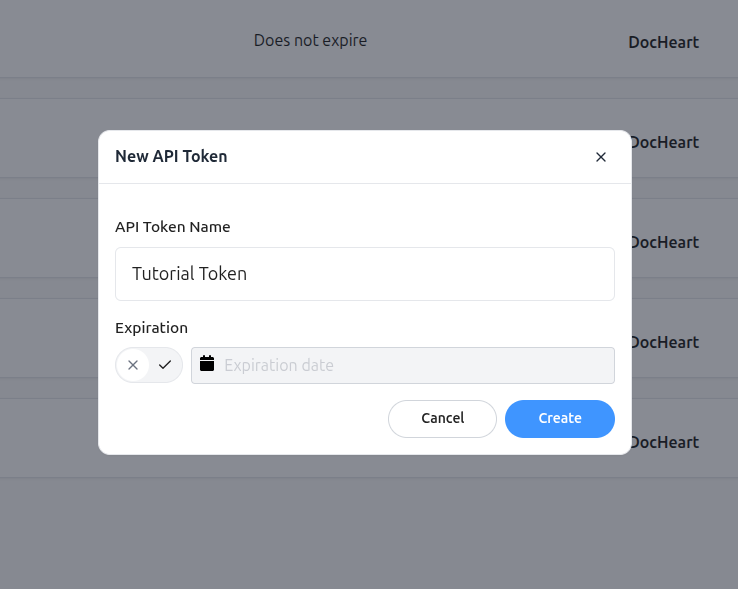Click the 'Expiration' label
Screen dimensions: 738x589
pyautogui.click(x=151, y=328)
